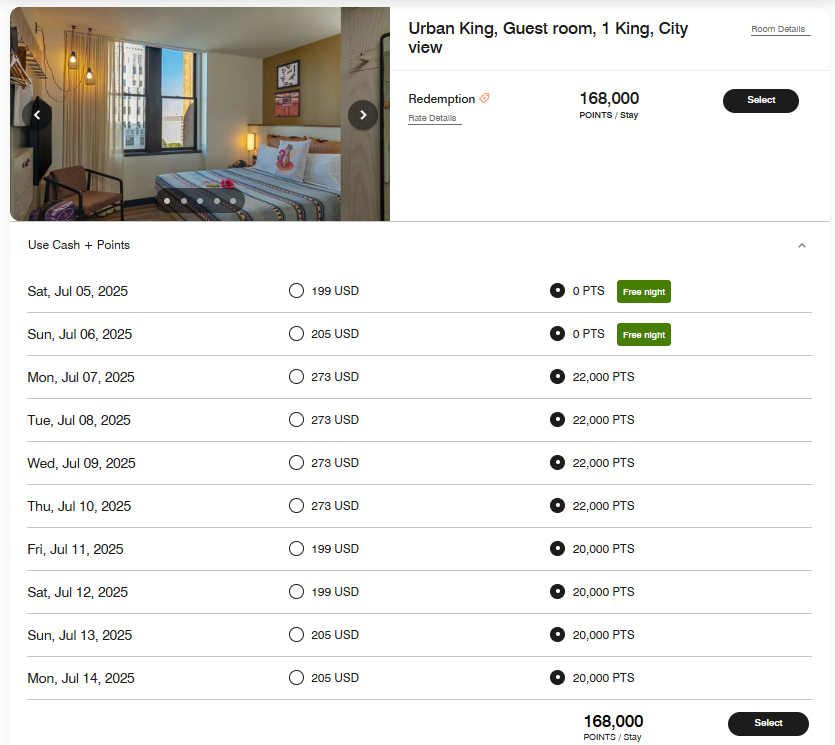Click the Free night badge for Sat, Jul 05
Image resolution: width=835 pixels, height=745 pixels.
click(643, 291)
